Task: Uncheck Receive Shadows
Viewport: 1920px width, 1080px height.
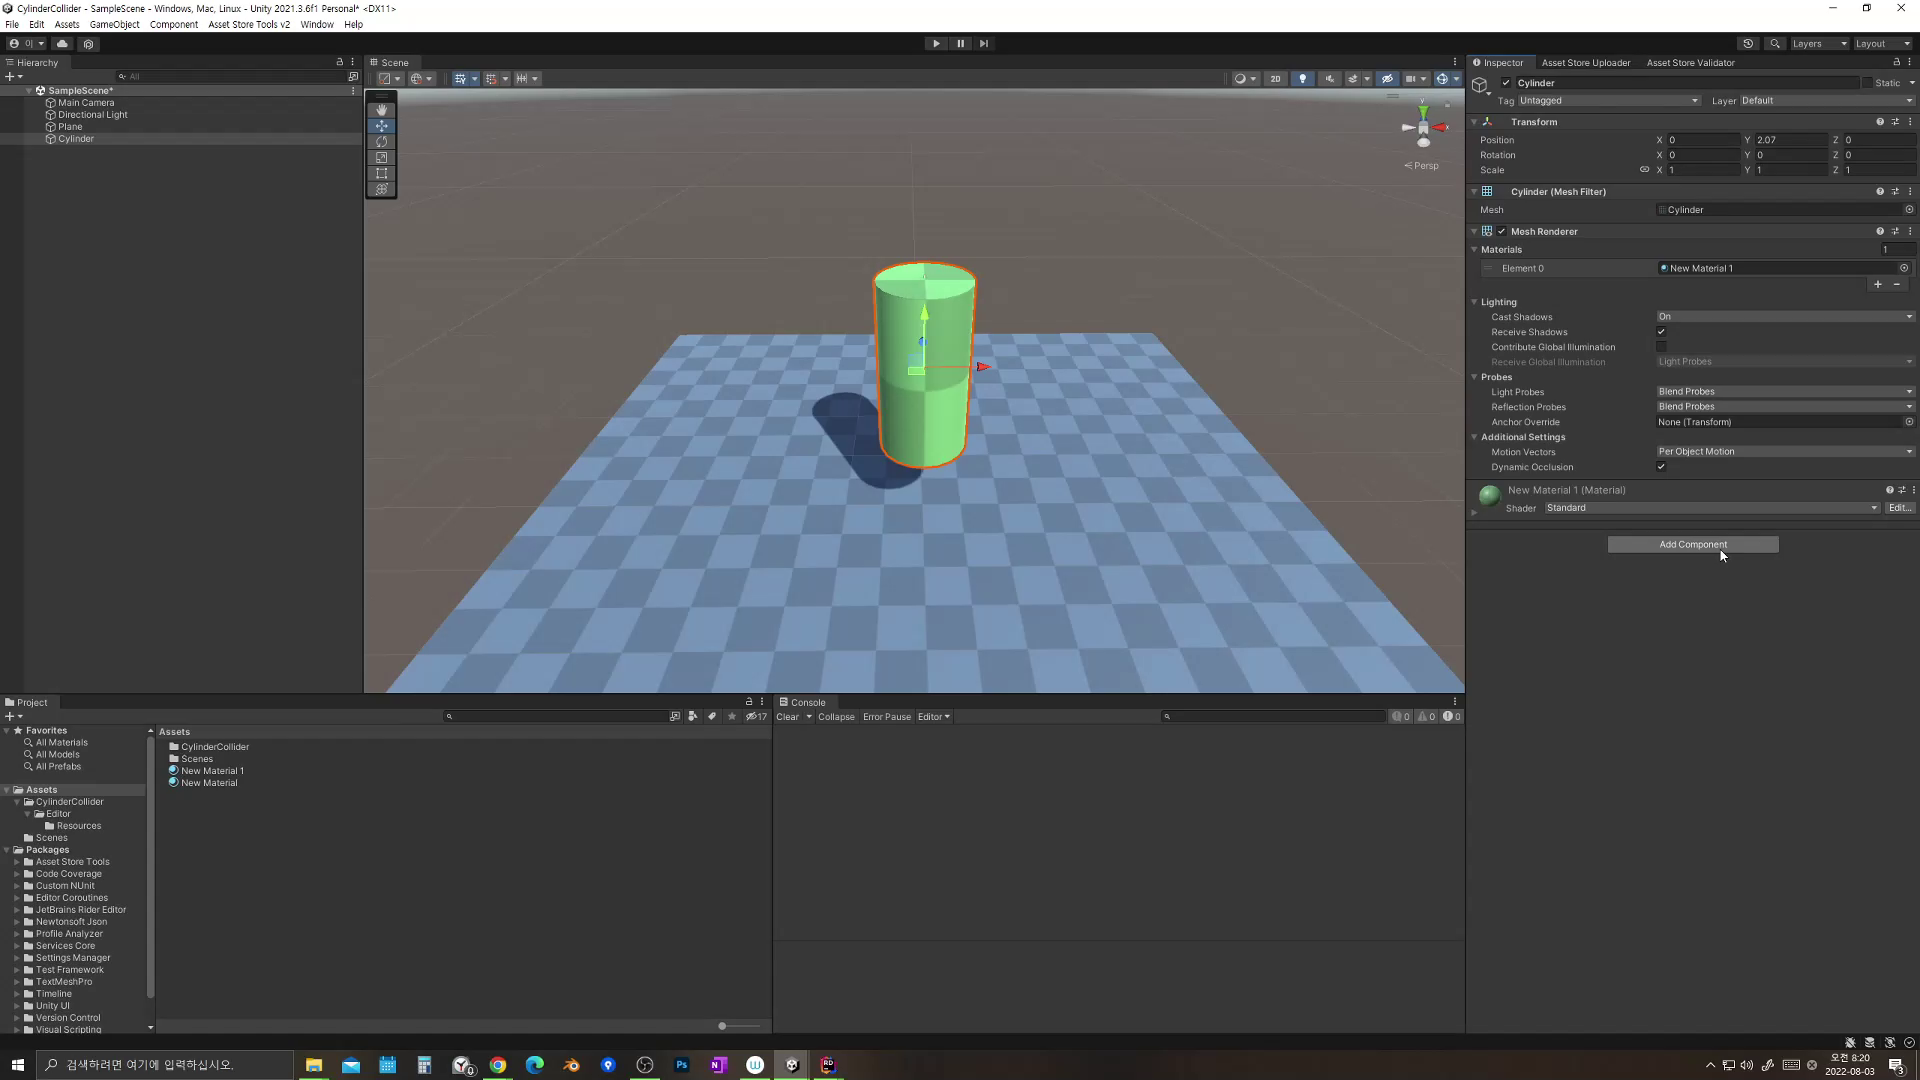Action: coord(1661,332)
